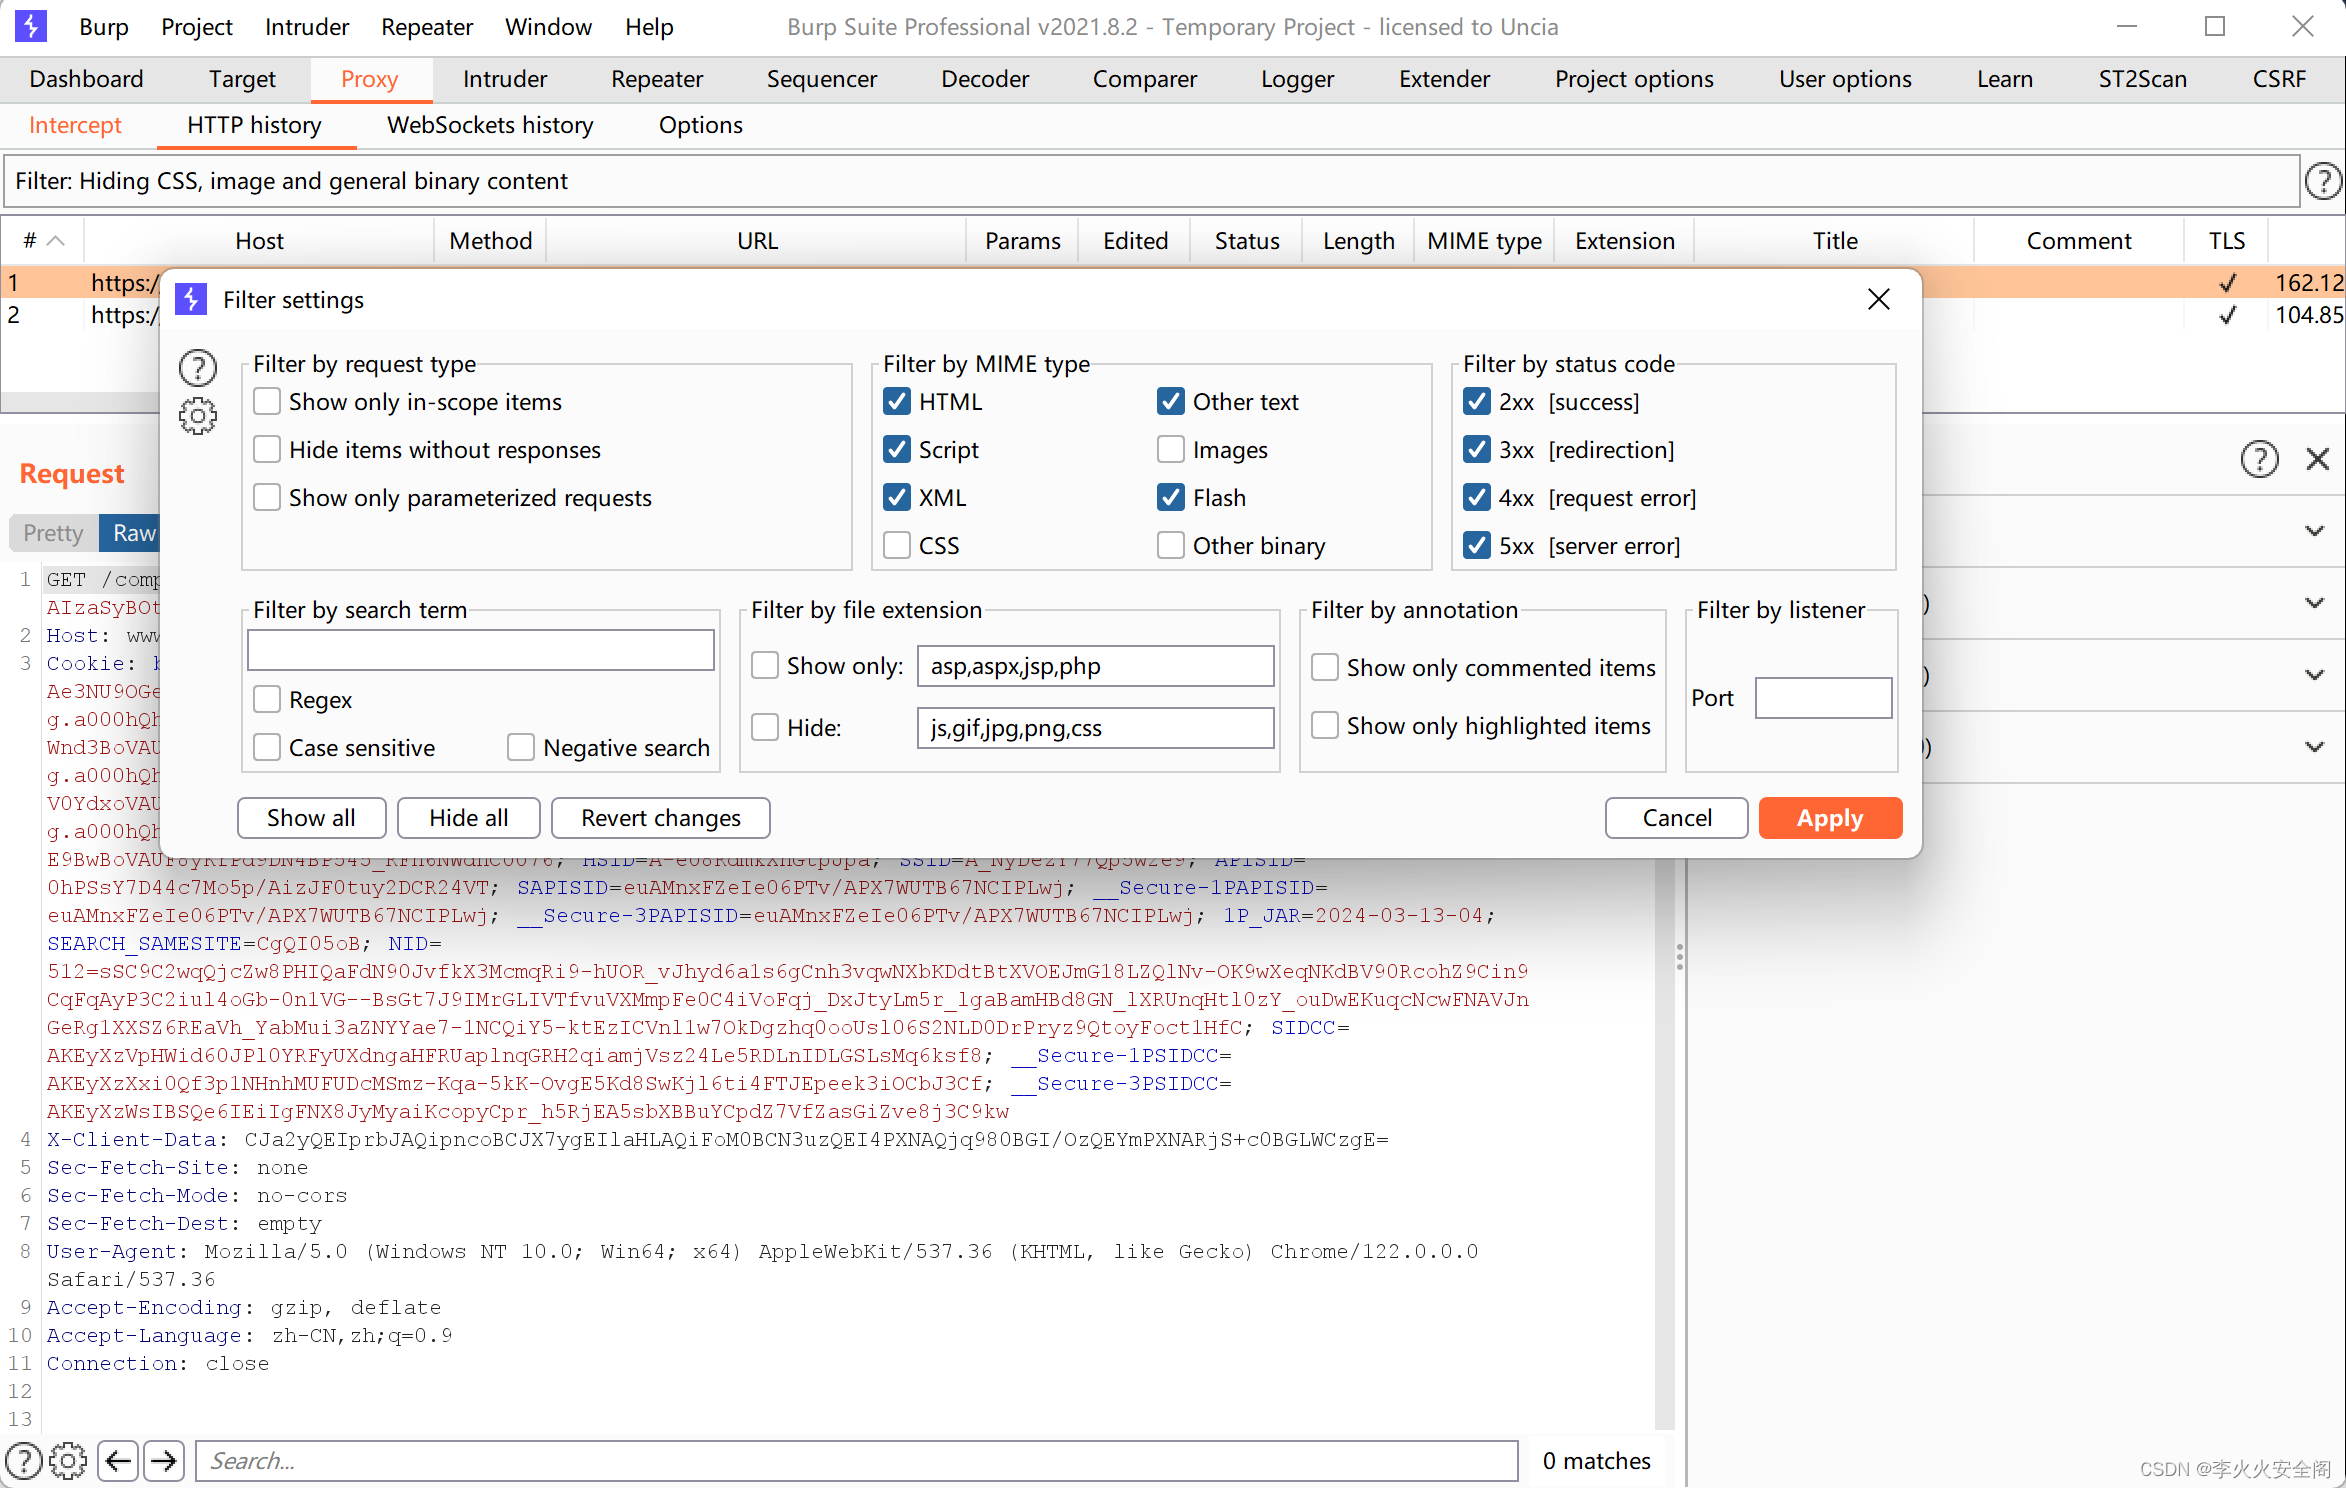Toggle the 5xx server error checkbox
Viewport: 2346px width, 1488px height.
click(1477, 546)
